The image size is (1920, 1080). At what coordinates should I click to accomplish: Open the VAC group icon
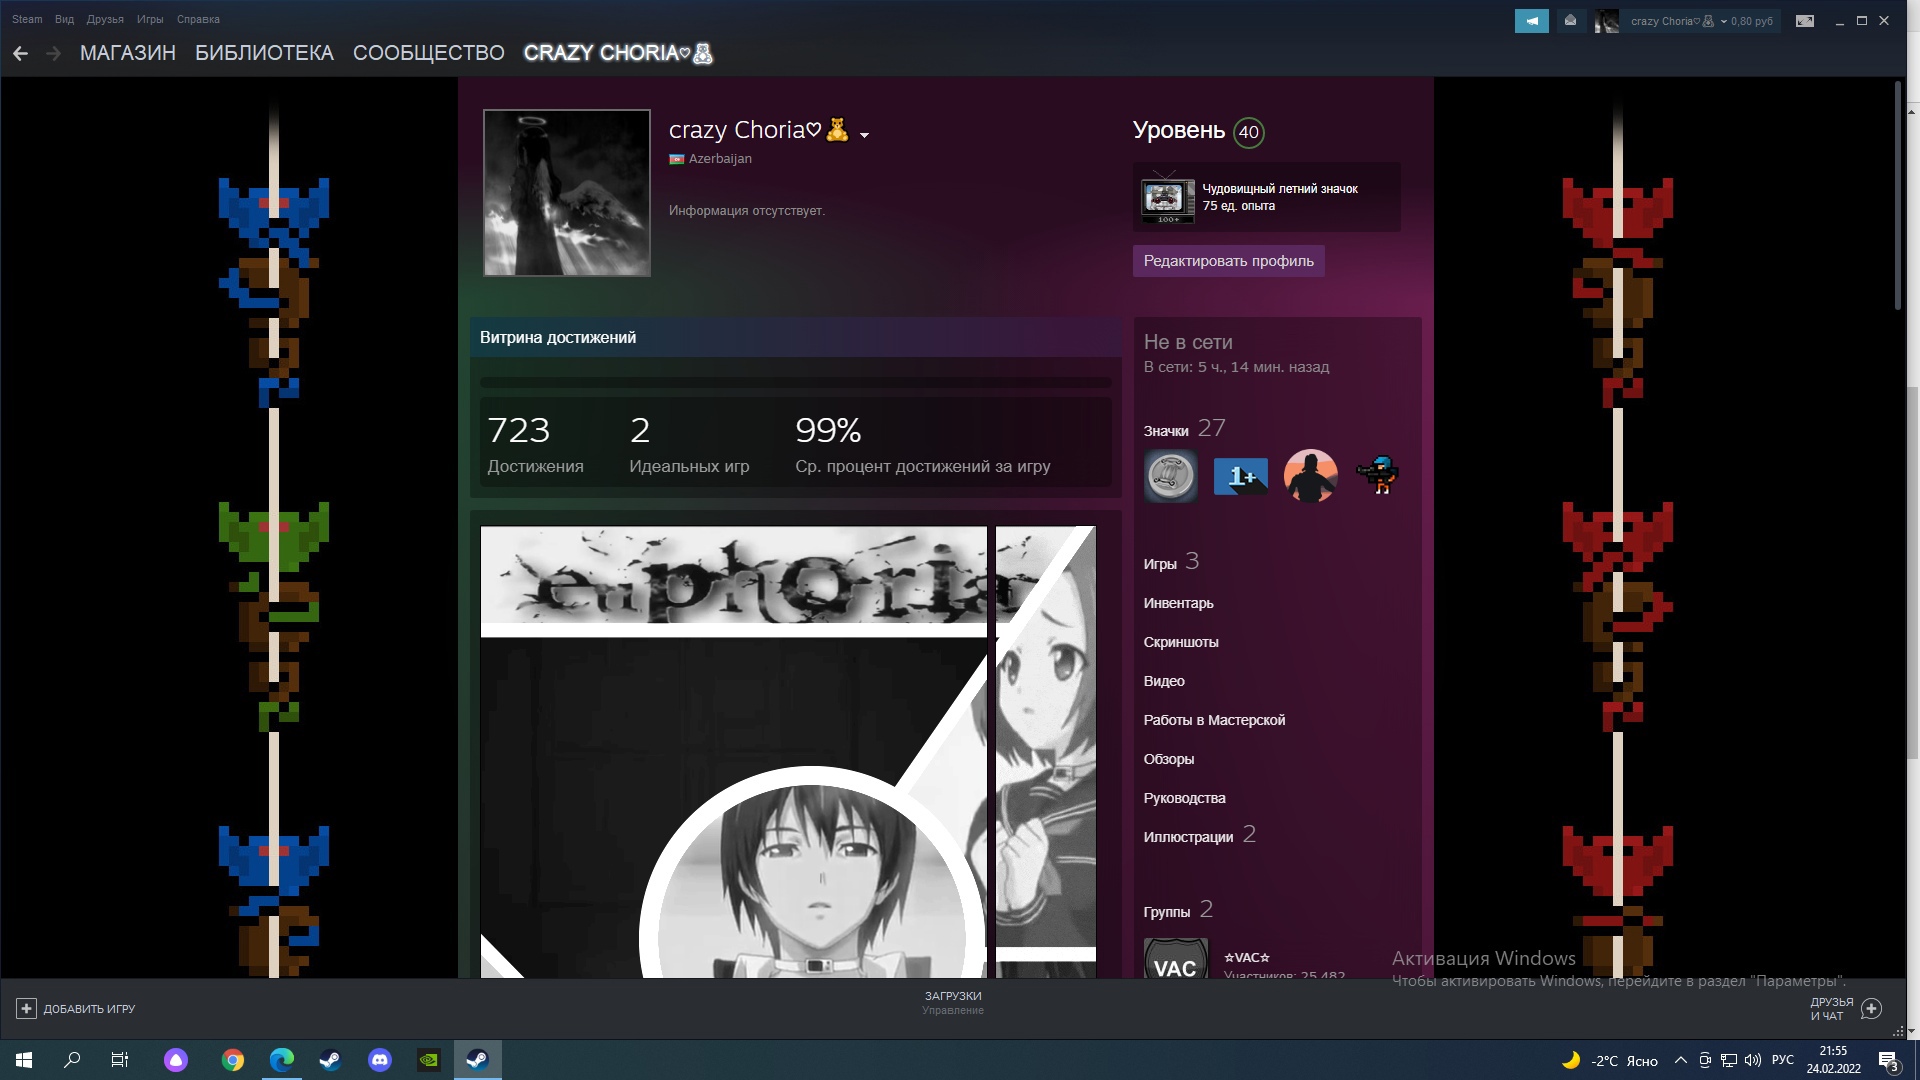(1175, 959)
